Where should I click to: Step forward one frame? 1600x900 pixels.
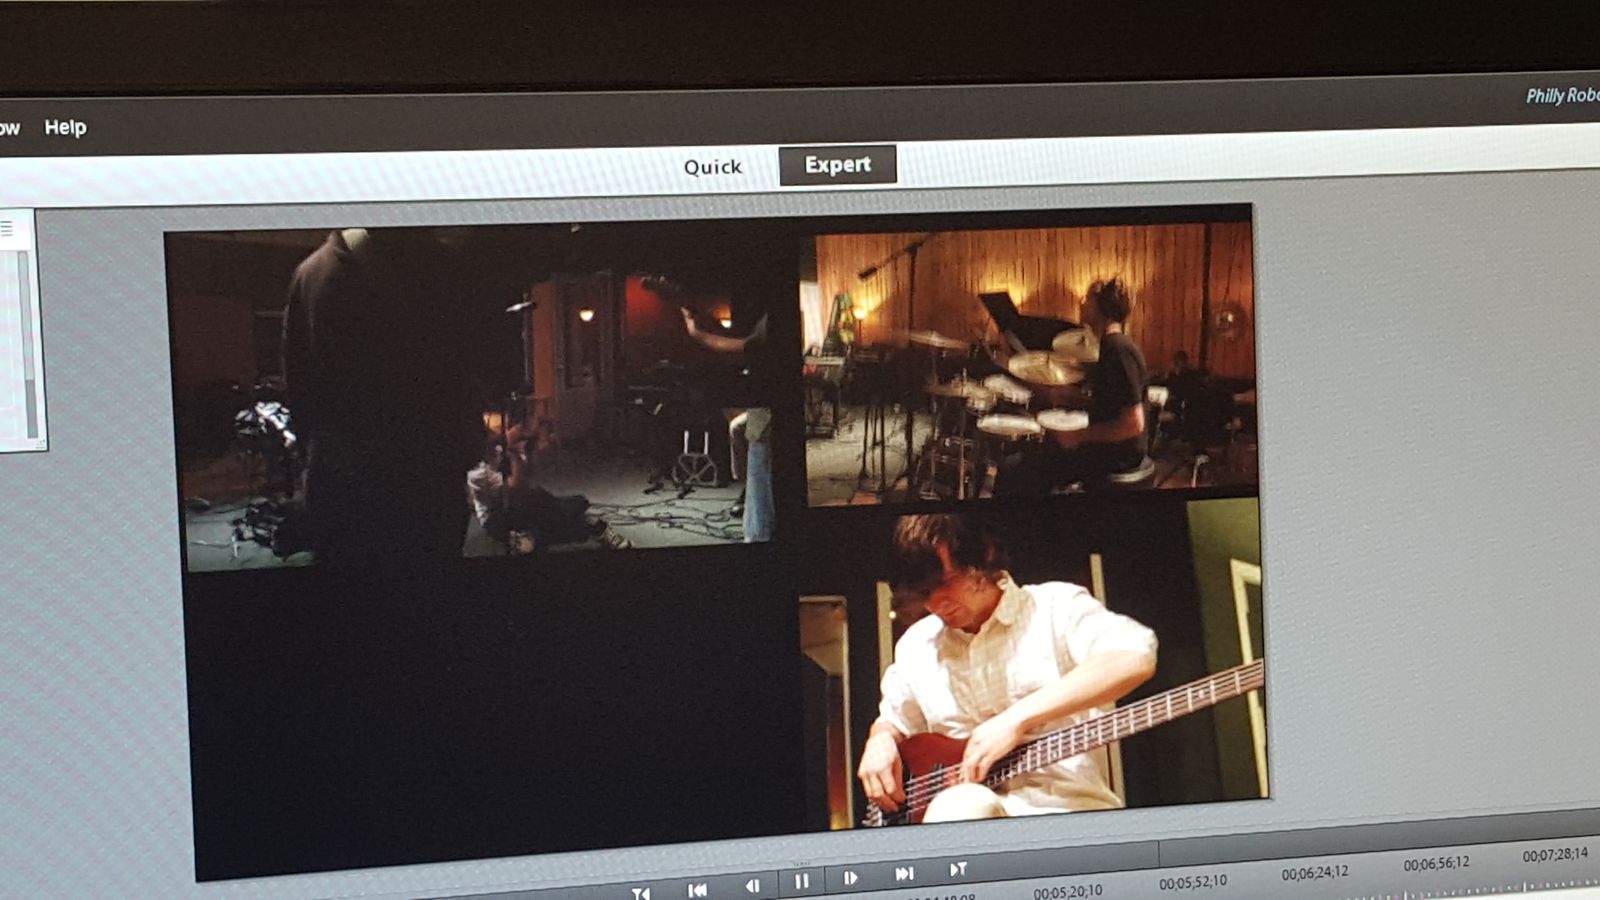pos(850,878)
